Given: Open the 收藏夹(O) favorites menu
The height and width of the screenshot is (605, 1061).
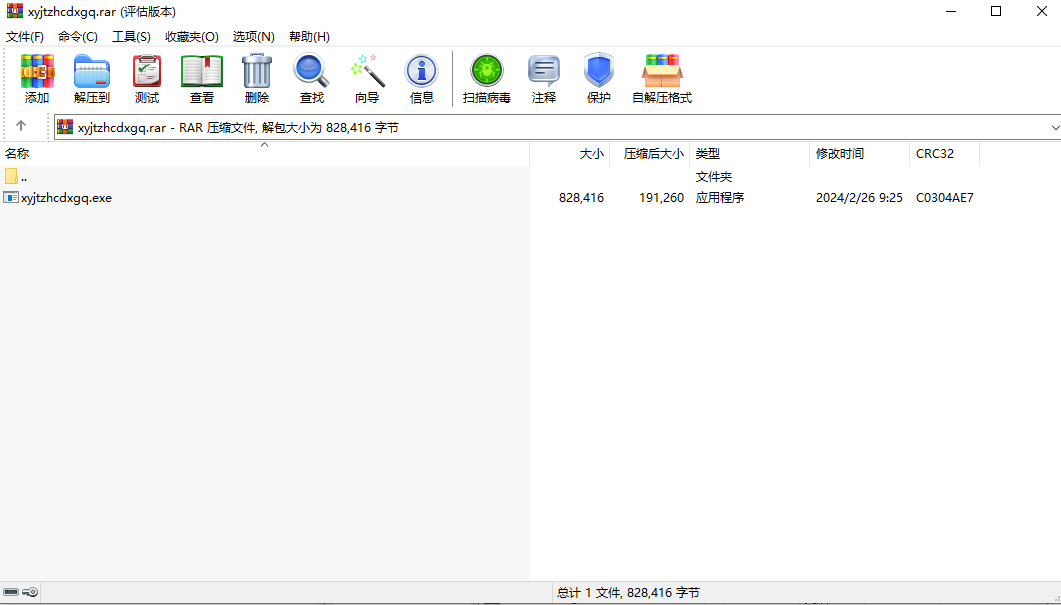Looking at the screenshot, I should [x=192, y=37].
